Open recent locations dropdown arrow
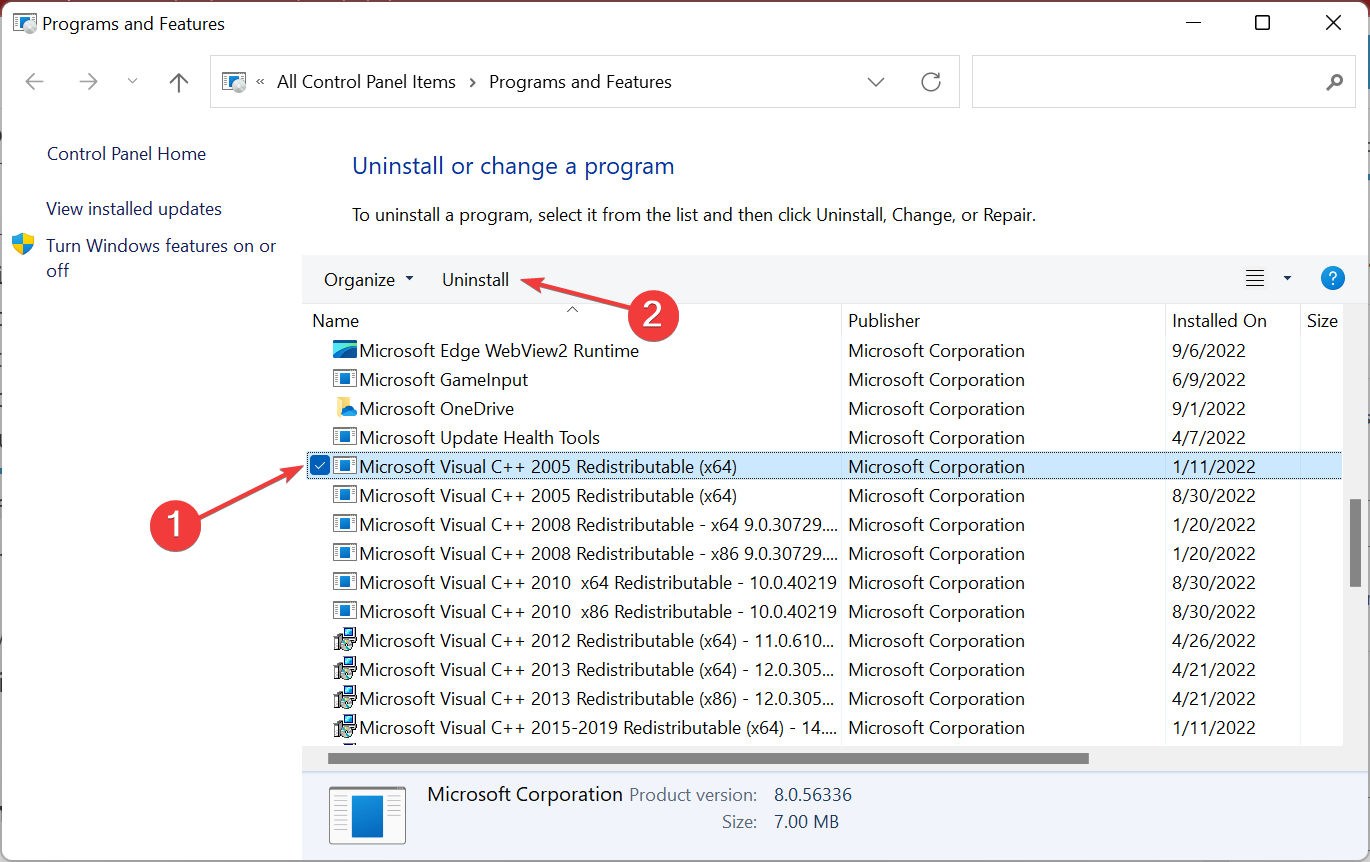The height and width of the screenshot is (862, 1370). (133, 82)
